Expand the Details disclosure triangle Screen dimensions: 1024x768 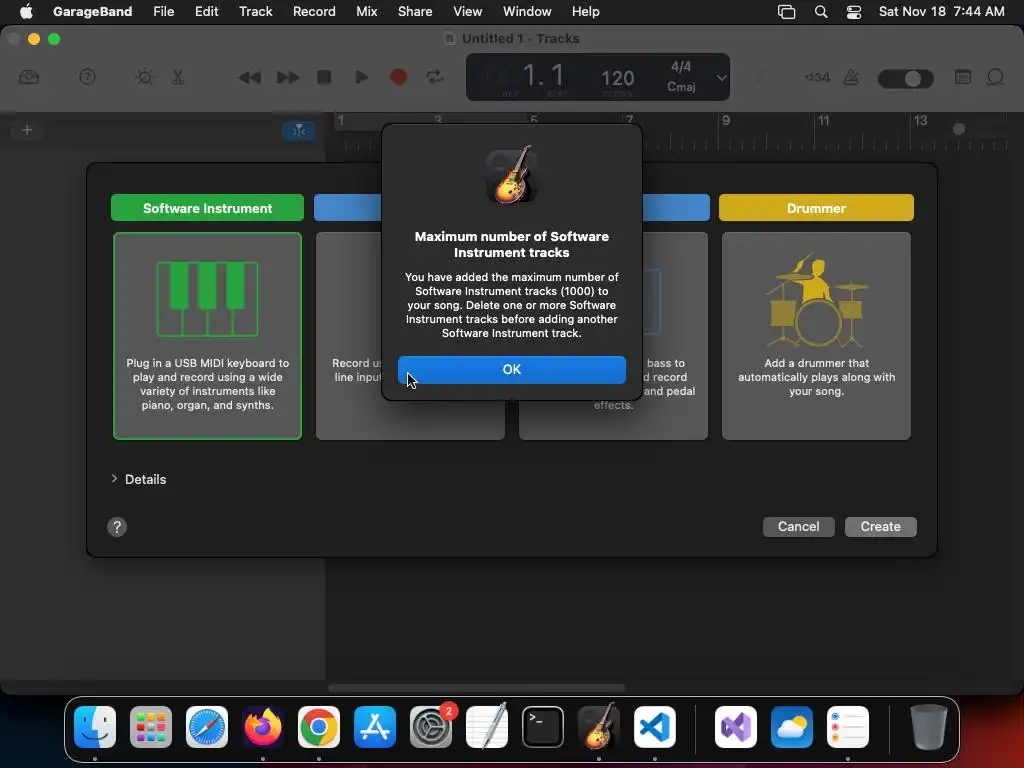[114, 479]
